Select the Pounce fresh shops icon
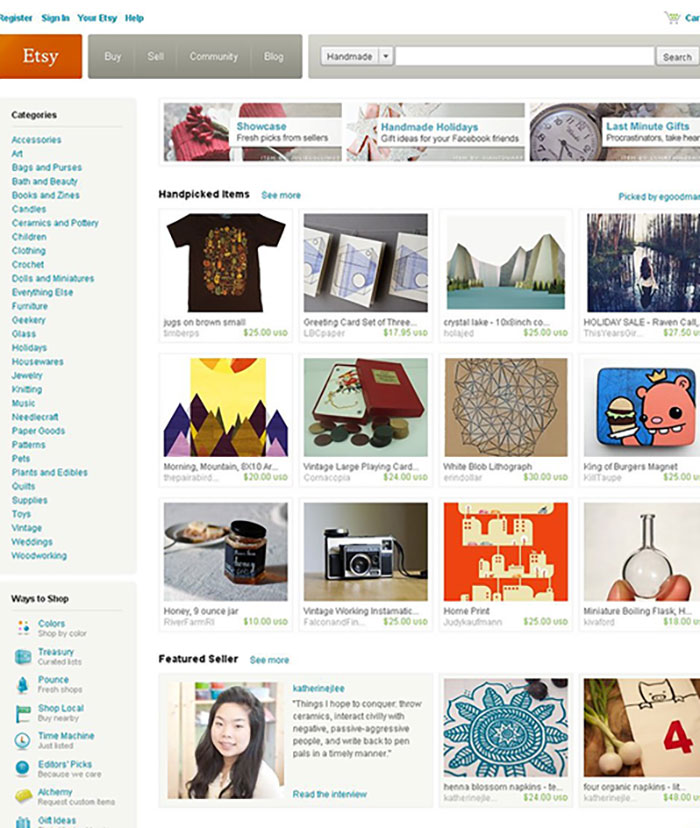Viewport: 700px width, 828px height. pyautogui.click(x=22, y=684)
